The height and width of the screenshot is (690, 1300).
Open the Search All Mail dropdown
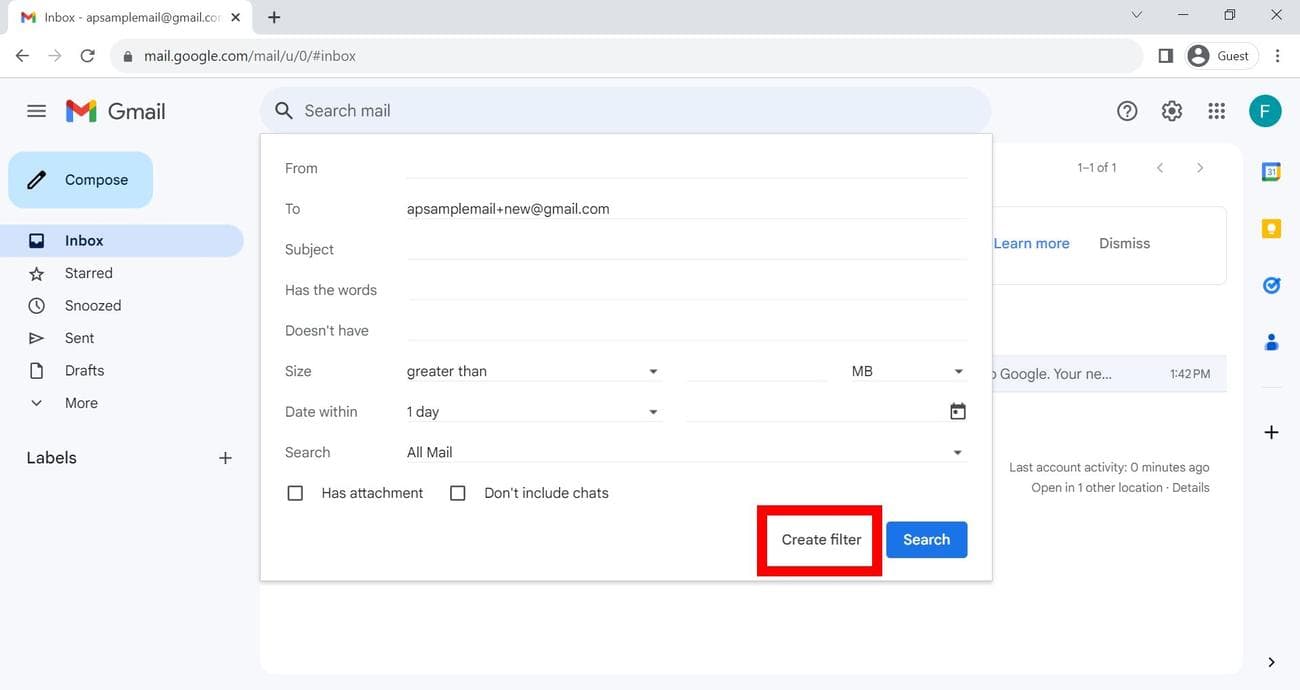957,452
